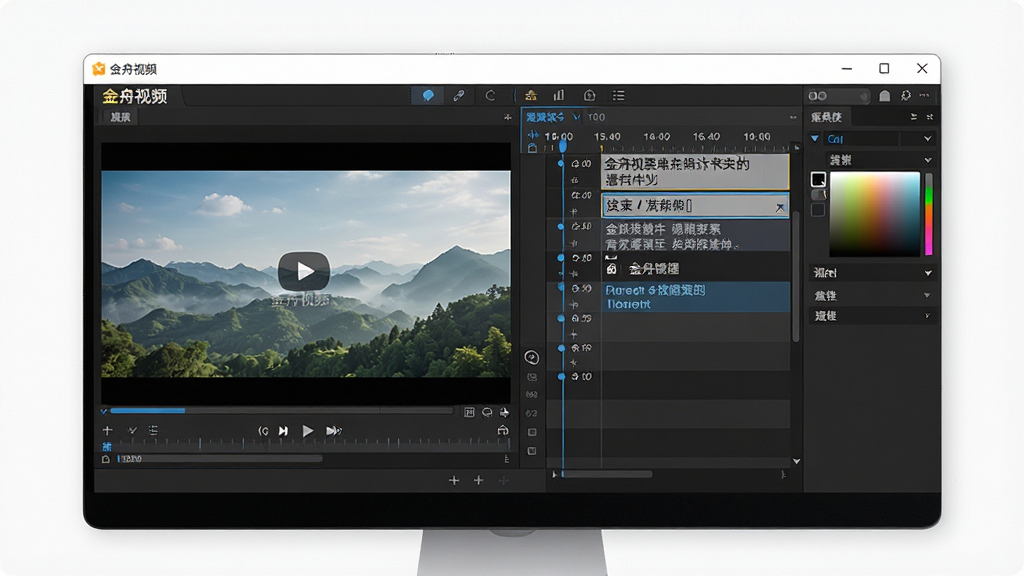
Task: Open the chevron dropdown beside blue timeline tab
Action: click(576, 117)
